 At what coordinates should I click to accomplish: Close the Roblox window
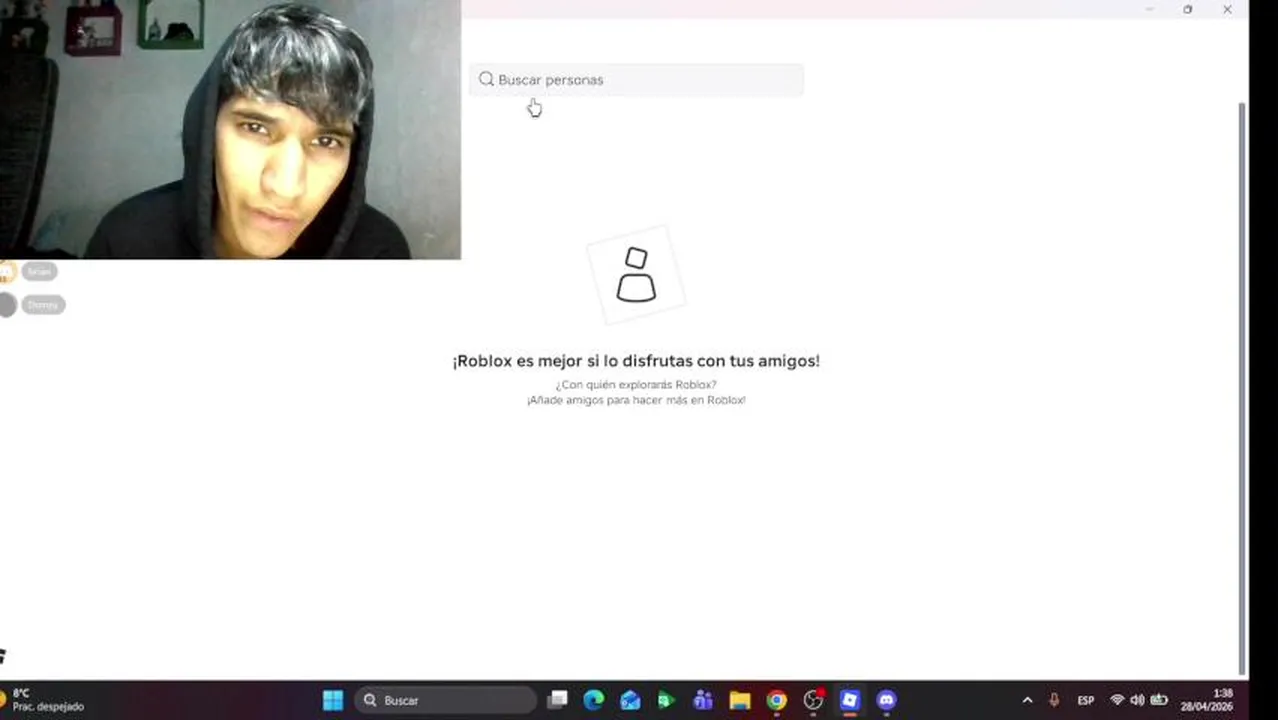point(1227,9)
